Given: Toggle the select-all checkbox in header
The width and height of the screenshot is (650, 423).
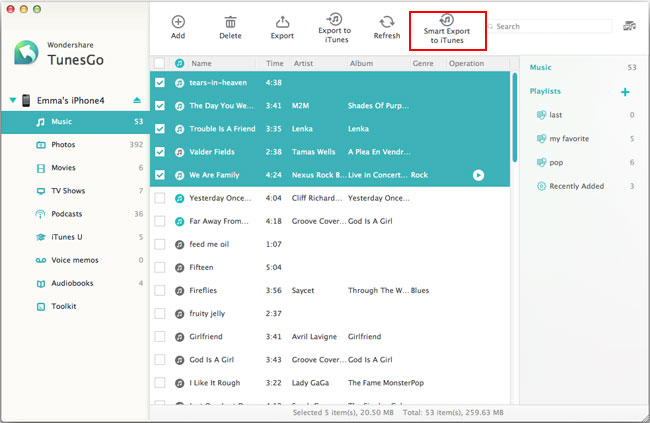Looking at the screenshot, I should click(x=159, y=63).
